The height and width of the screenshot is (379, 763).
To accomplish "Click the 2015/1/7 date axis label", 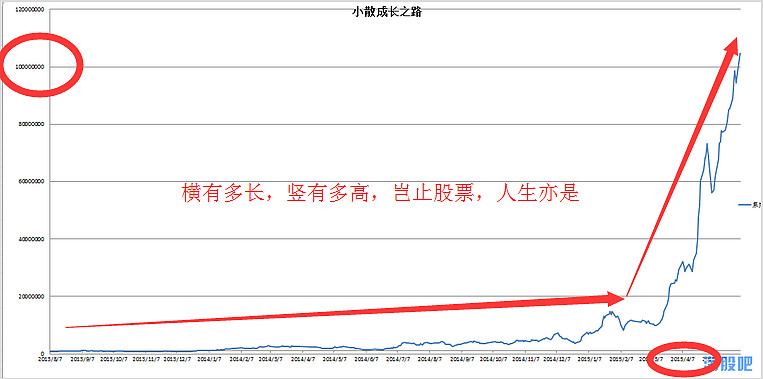I will 588,359.
